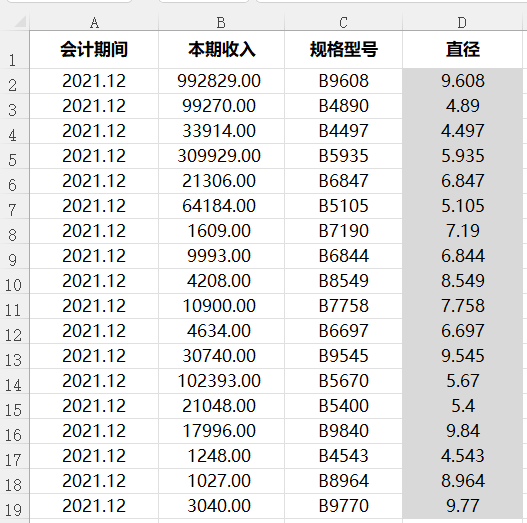Click spec cell B9545
Screen dimensions: 527x523
point(343,356)
